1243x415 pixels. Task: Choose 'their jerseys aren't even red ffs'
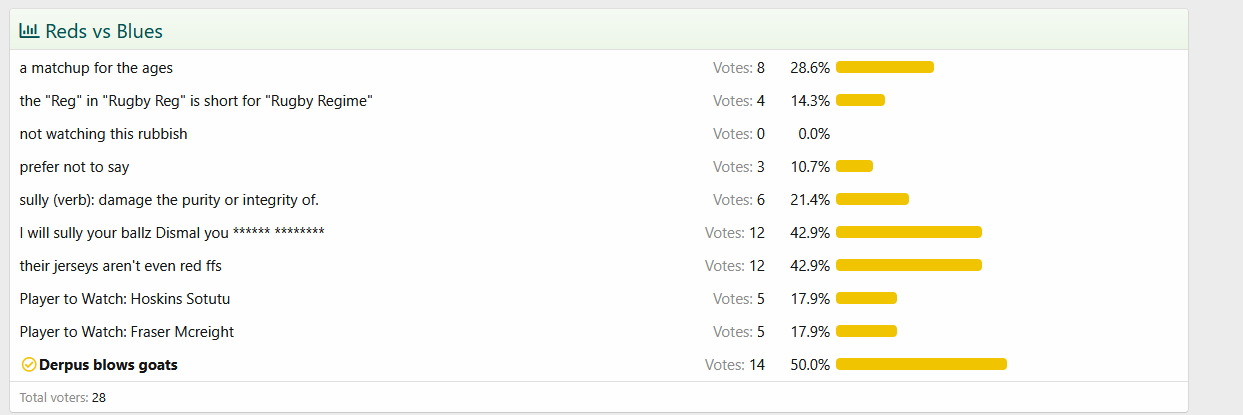(120, 266)
